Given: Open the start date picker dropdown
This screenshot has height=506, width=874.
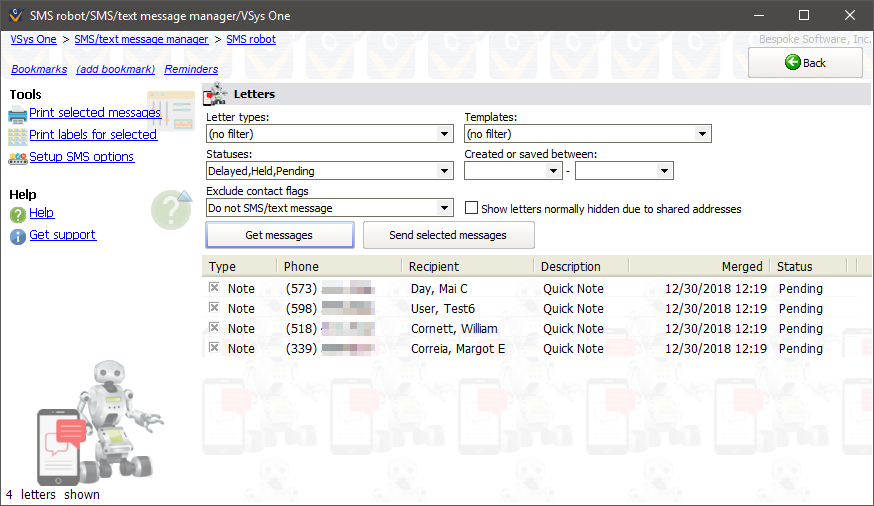Looking at the screenshot, I should (x=554, y=171).
